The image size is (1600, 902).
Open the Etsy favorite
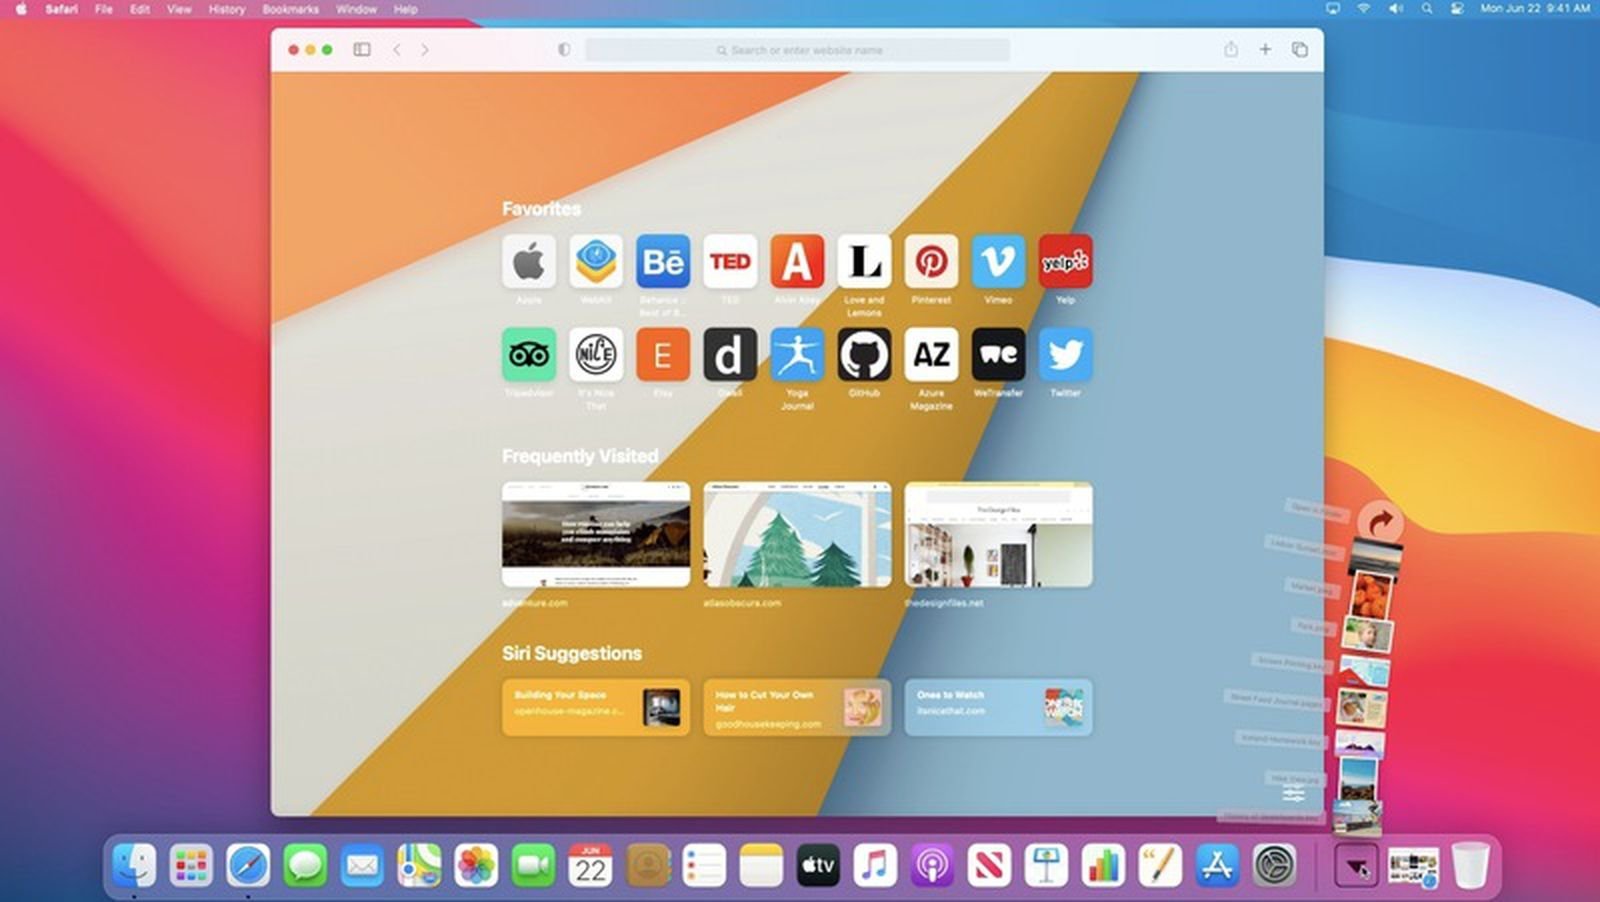663,355
